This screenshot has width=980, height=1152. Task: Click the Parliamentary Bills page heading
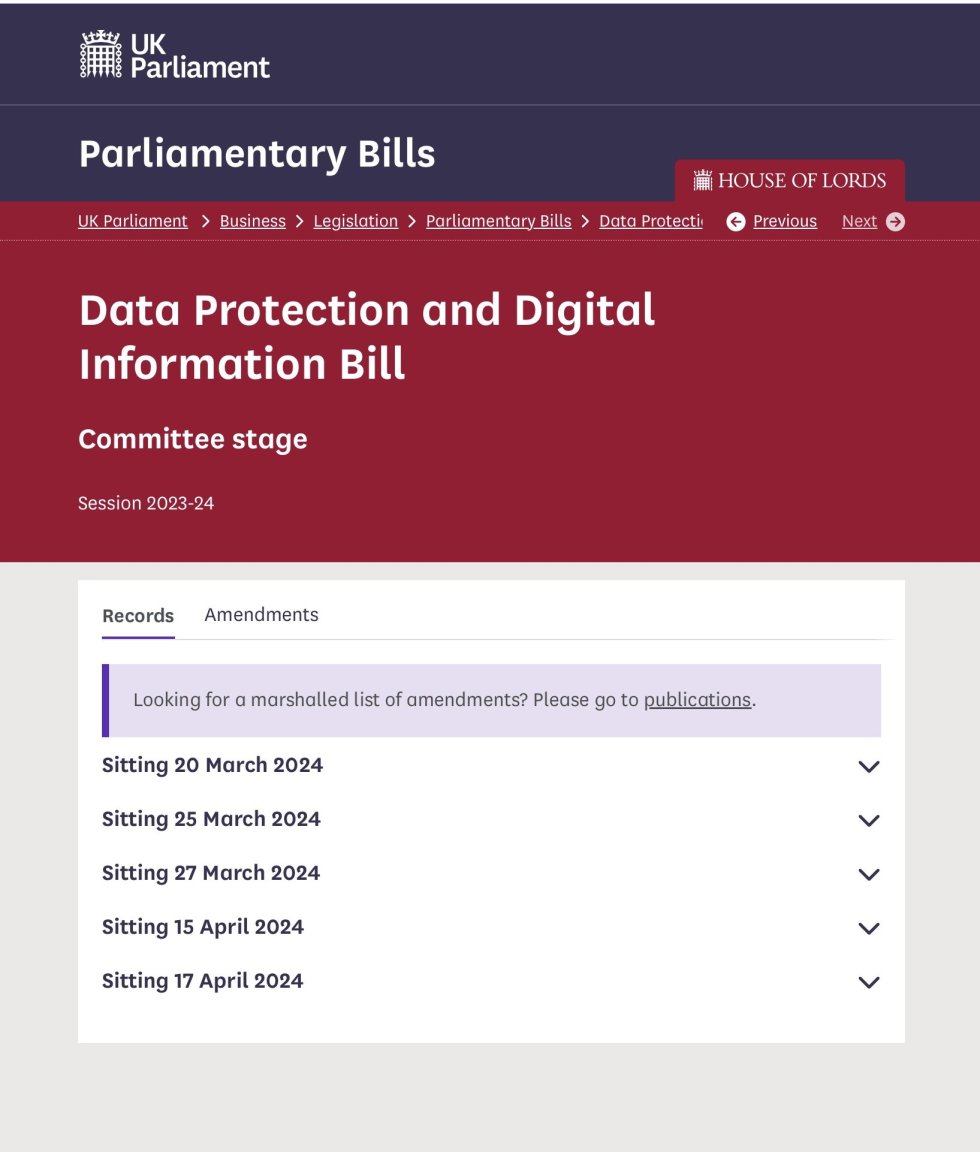[257, 154]
